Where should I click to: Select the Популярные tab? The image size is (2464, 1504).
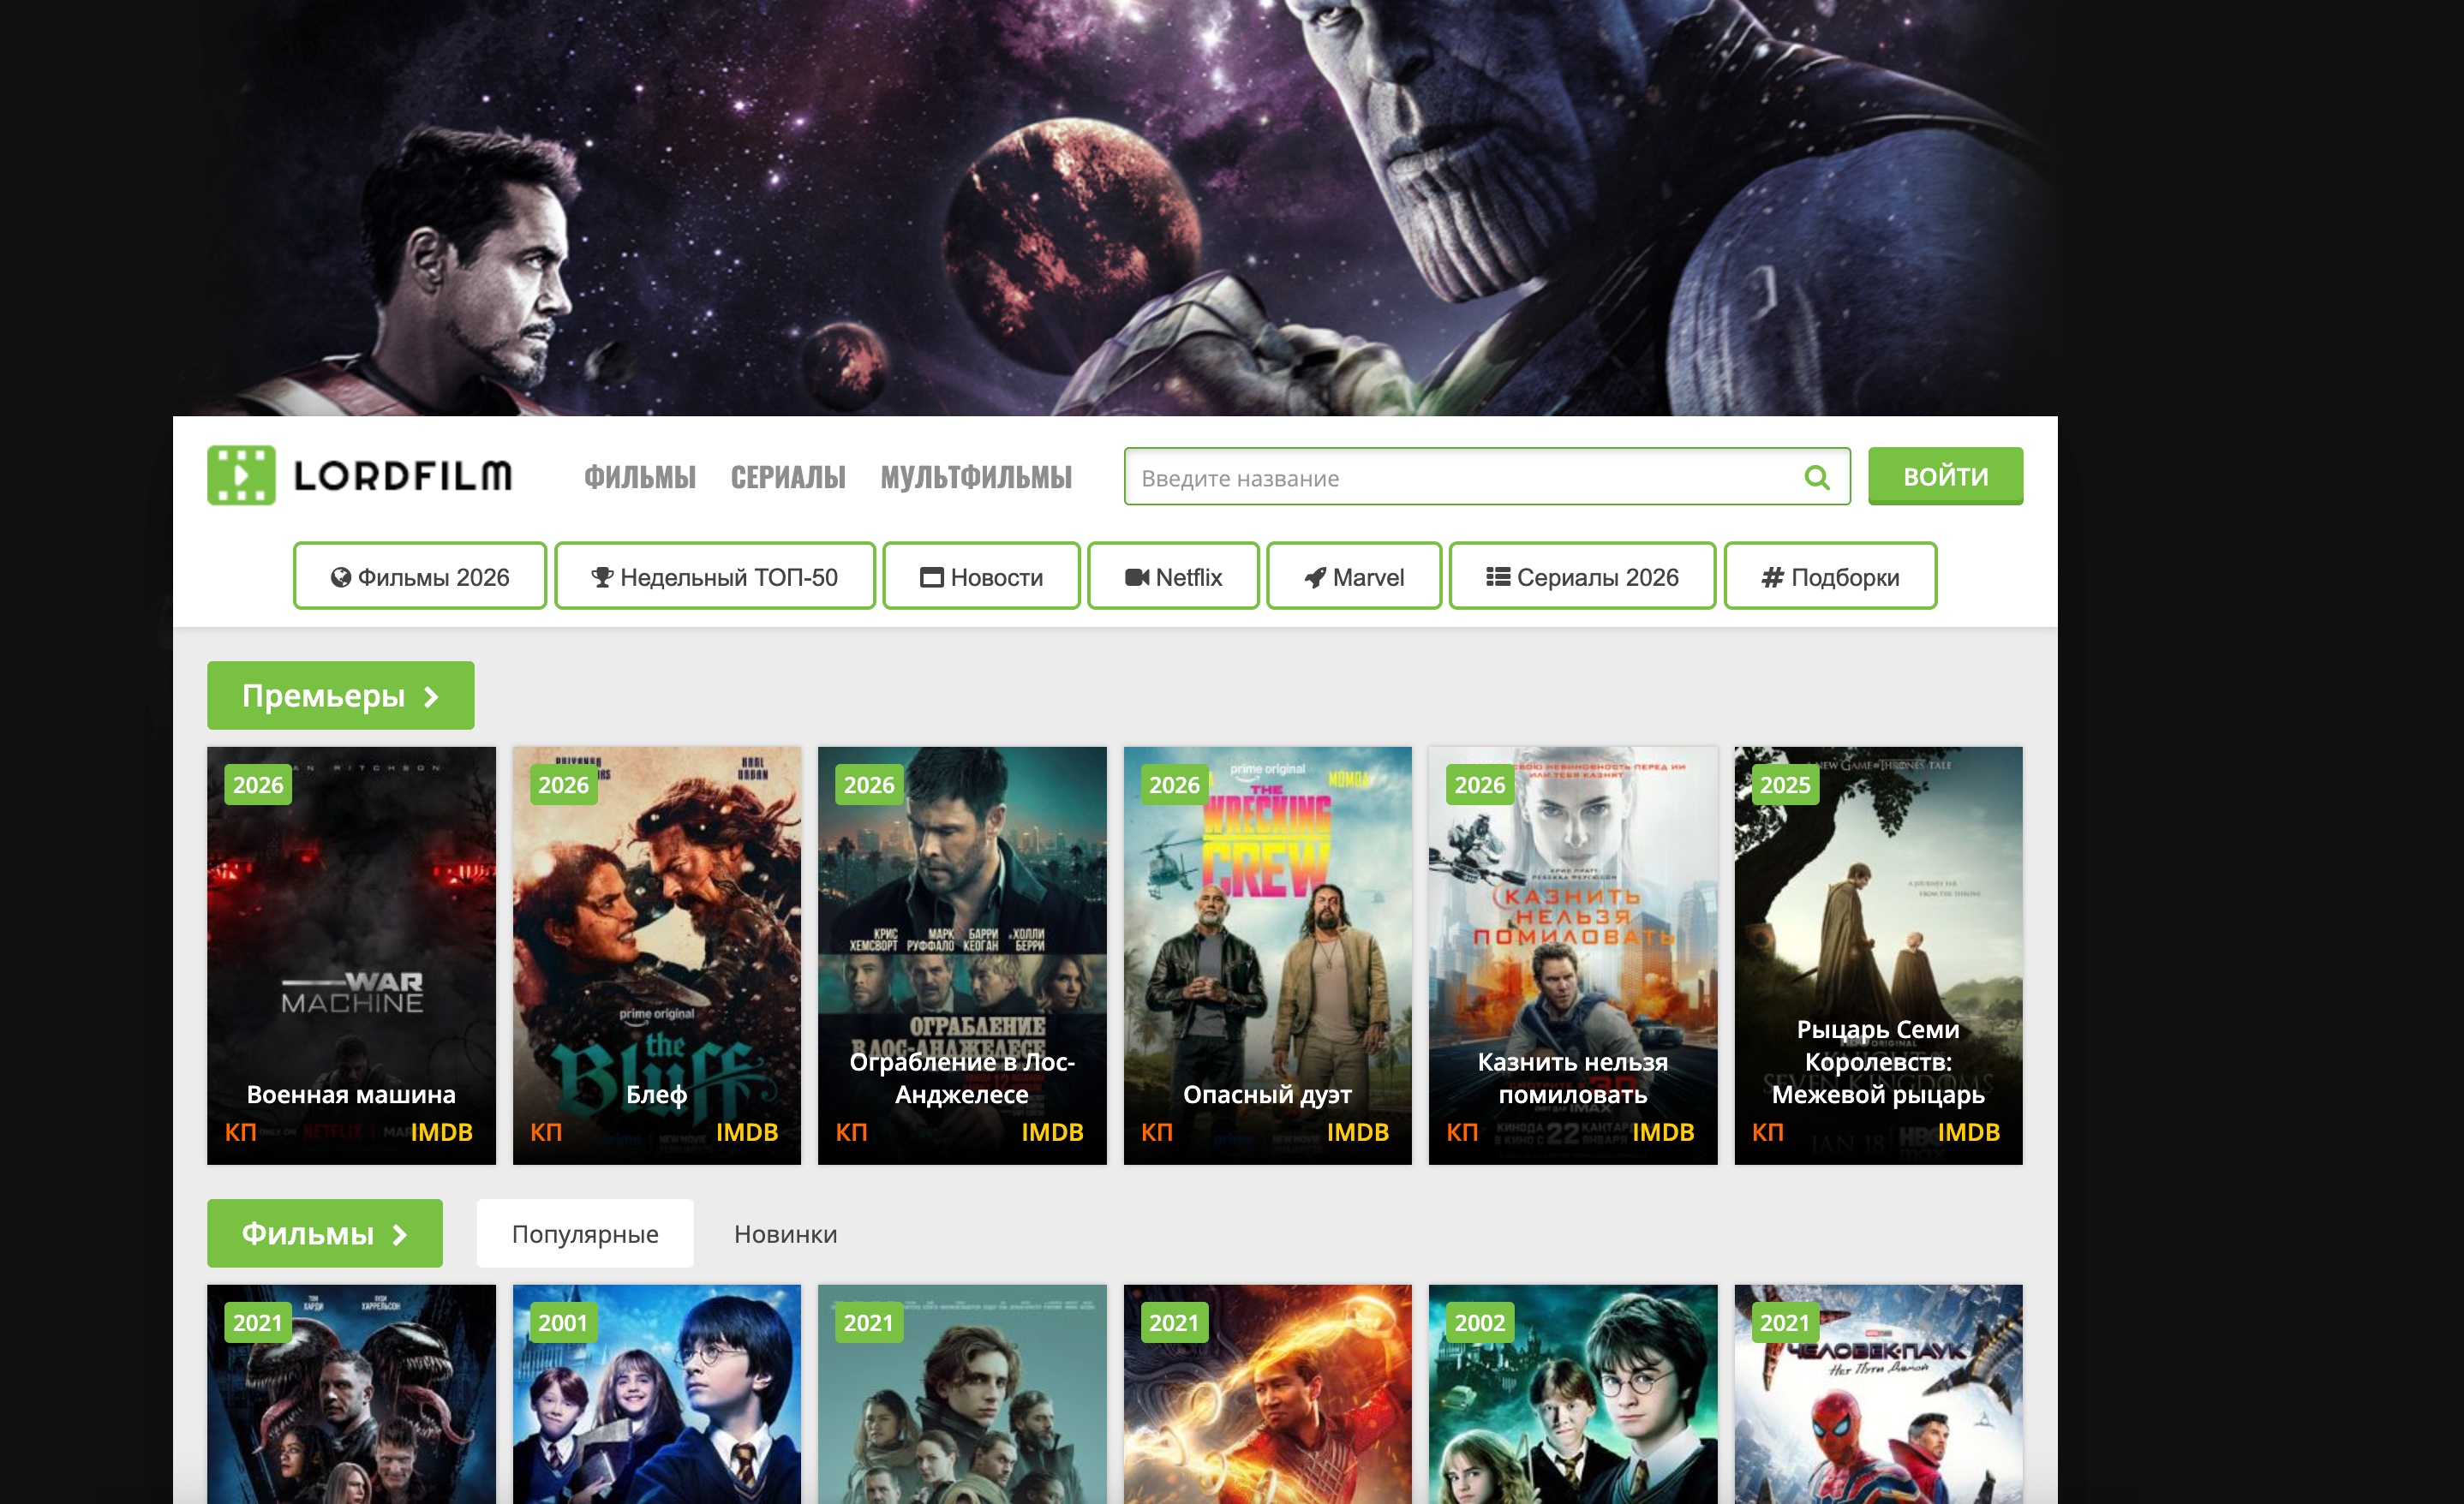click(585, 1234)
